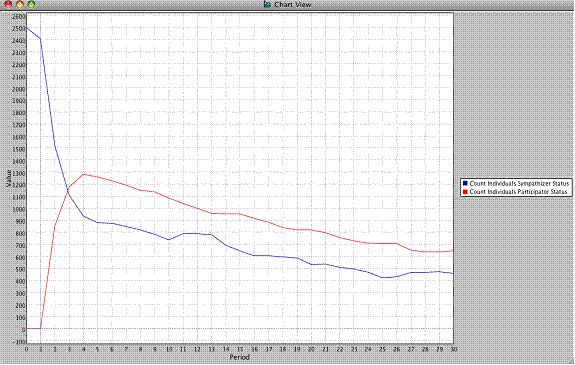Click the blue line start at value 2500

pyautogui.click(x=27, y=28)
